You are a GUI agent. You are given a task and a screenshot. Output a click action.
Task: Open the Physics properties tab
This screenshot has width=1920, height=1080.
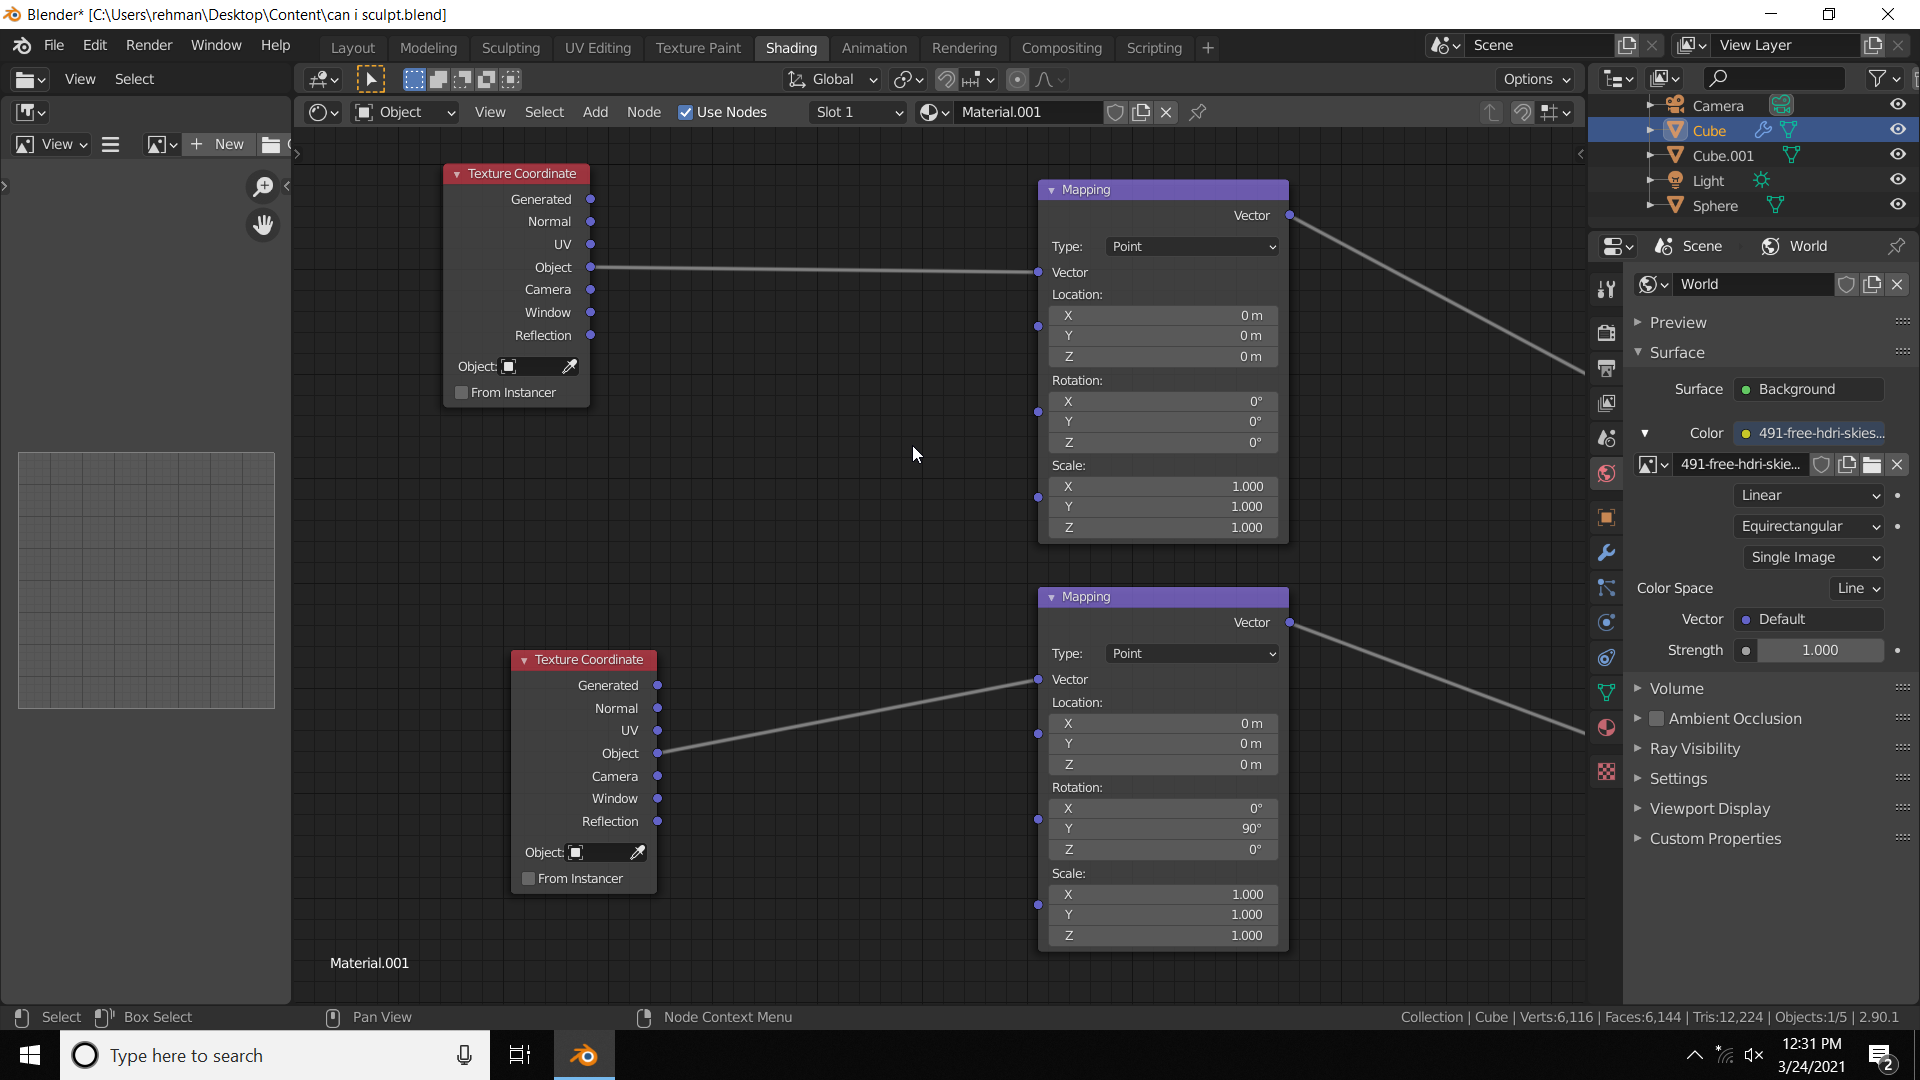(1606, 622)
